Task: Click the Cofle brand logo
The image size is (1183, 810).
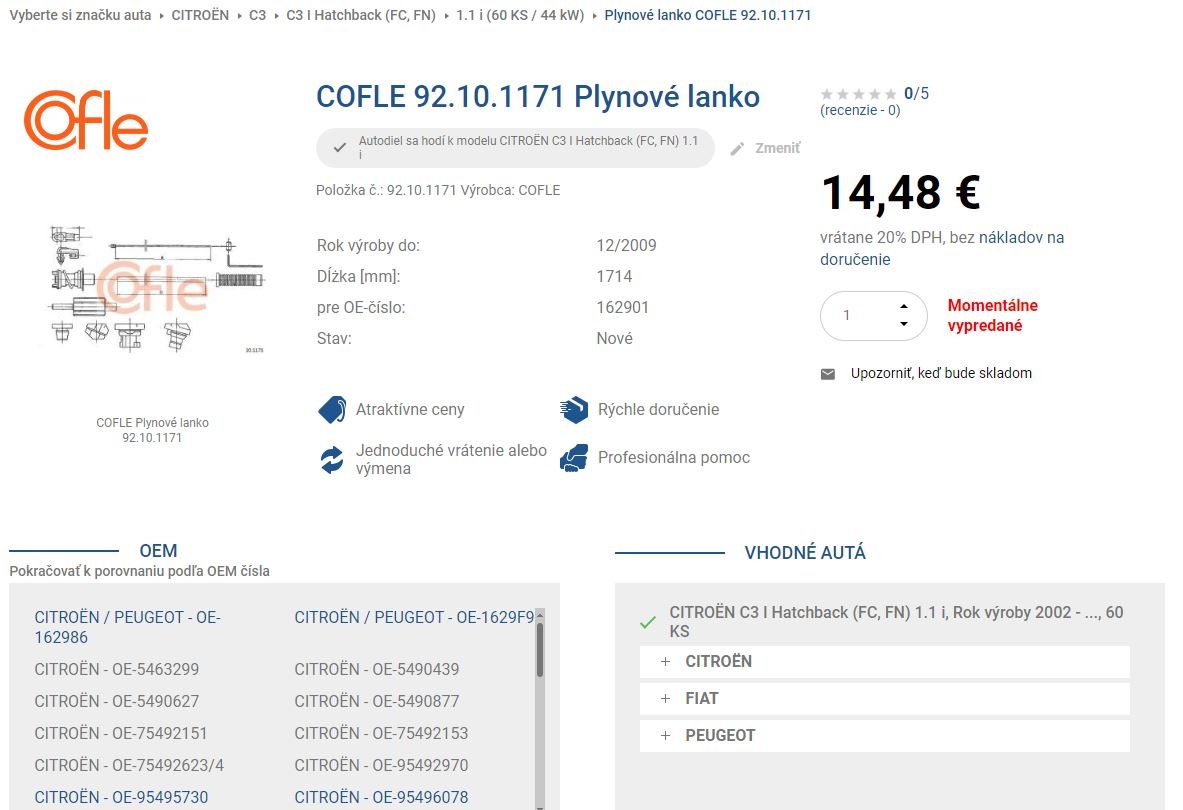Action: [85, 120]
